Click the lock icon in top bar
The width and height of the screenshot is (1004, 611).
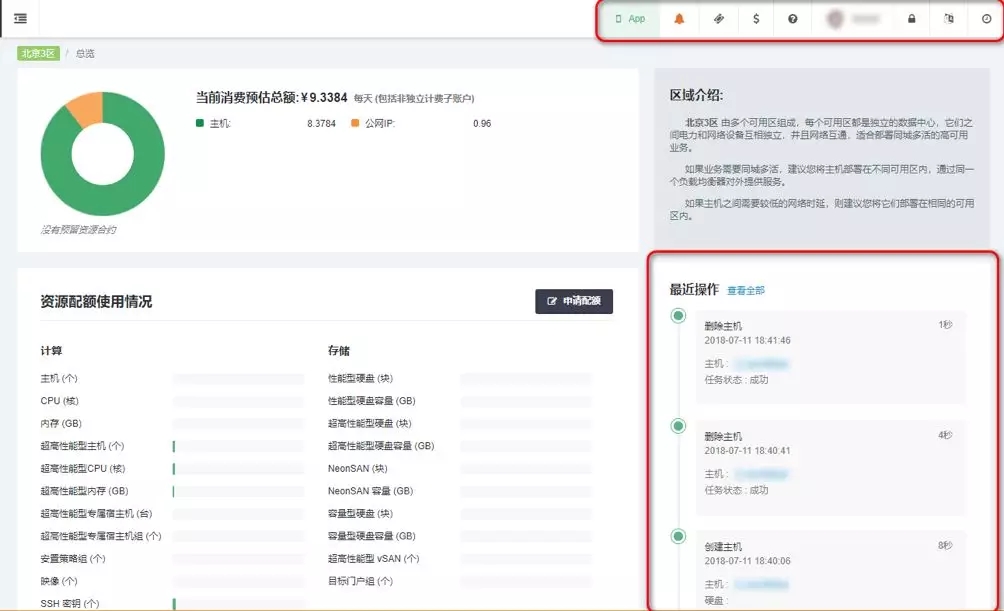(911, 19)
